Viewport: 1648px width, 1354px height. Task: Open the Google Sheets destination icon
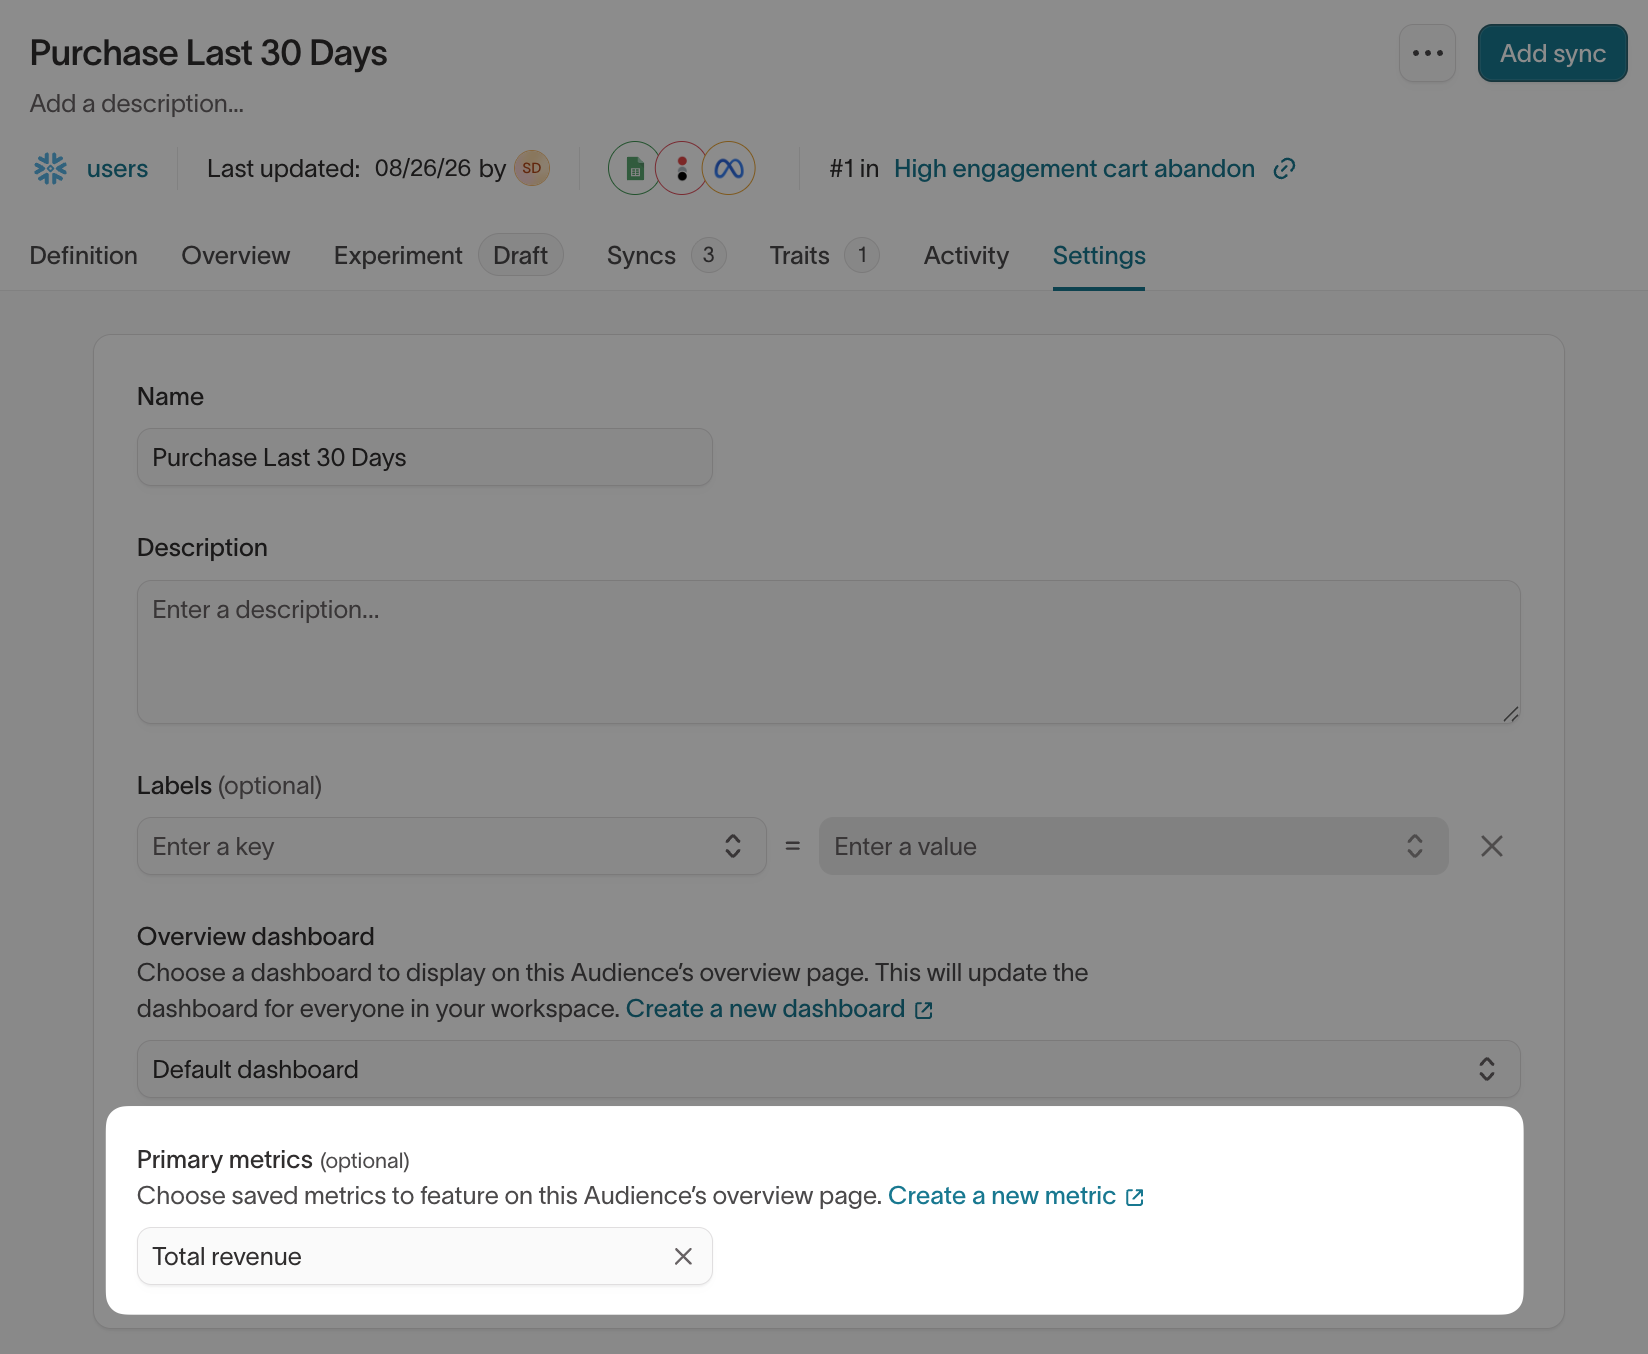click(634, 168)
